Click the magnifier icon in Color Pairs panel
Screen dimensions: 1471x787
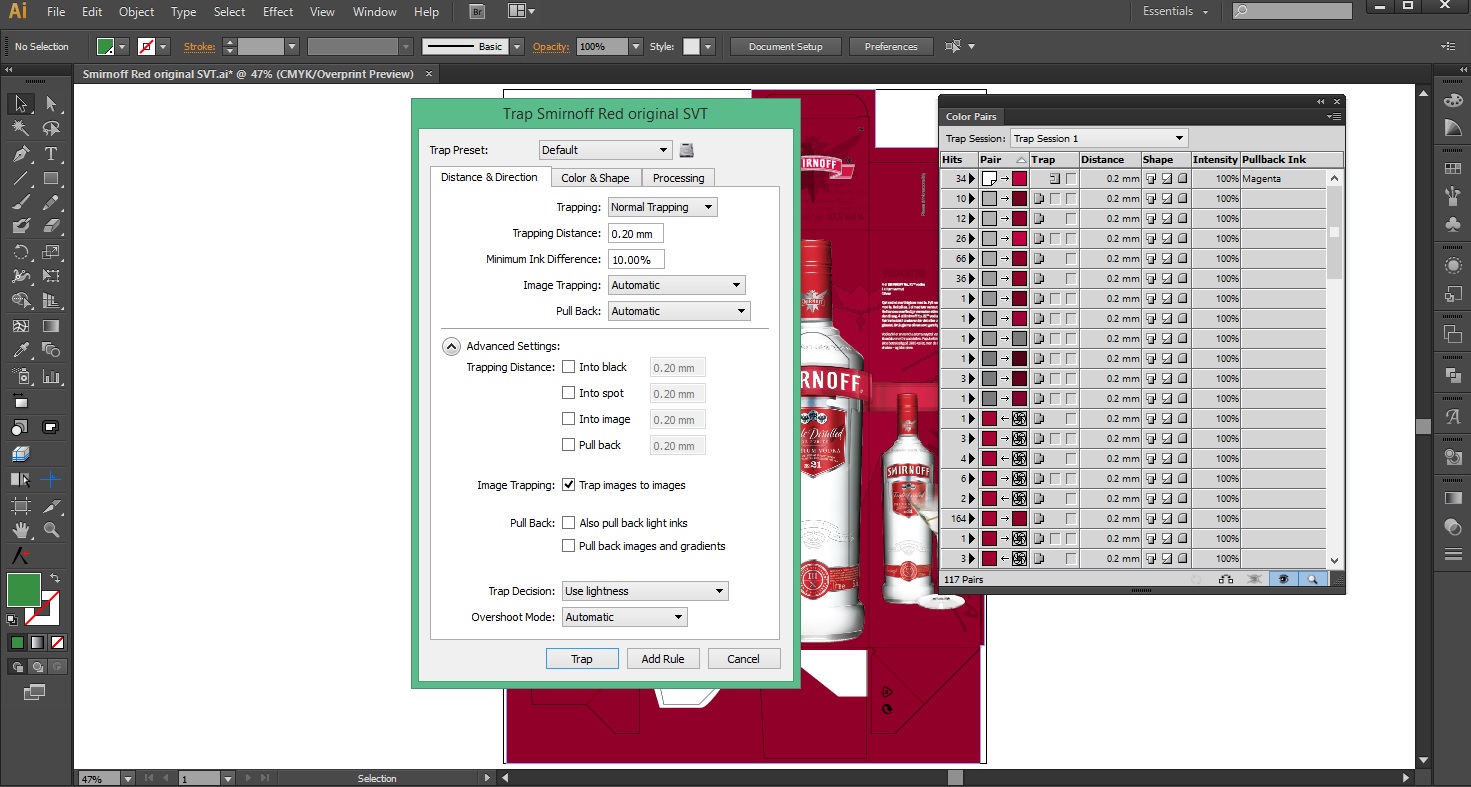(1311, 579)
